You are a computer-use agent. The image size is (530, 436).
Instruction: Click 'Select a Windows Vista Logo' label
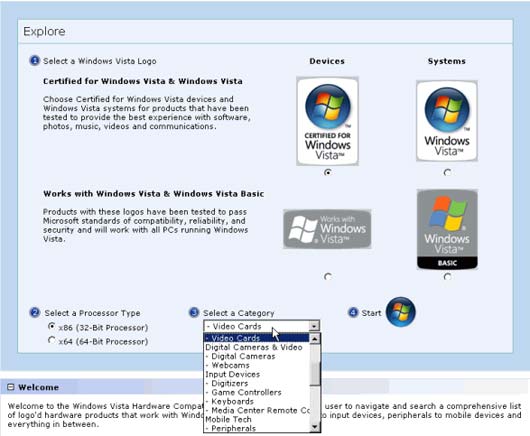coord(100,61)
